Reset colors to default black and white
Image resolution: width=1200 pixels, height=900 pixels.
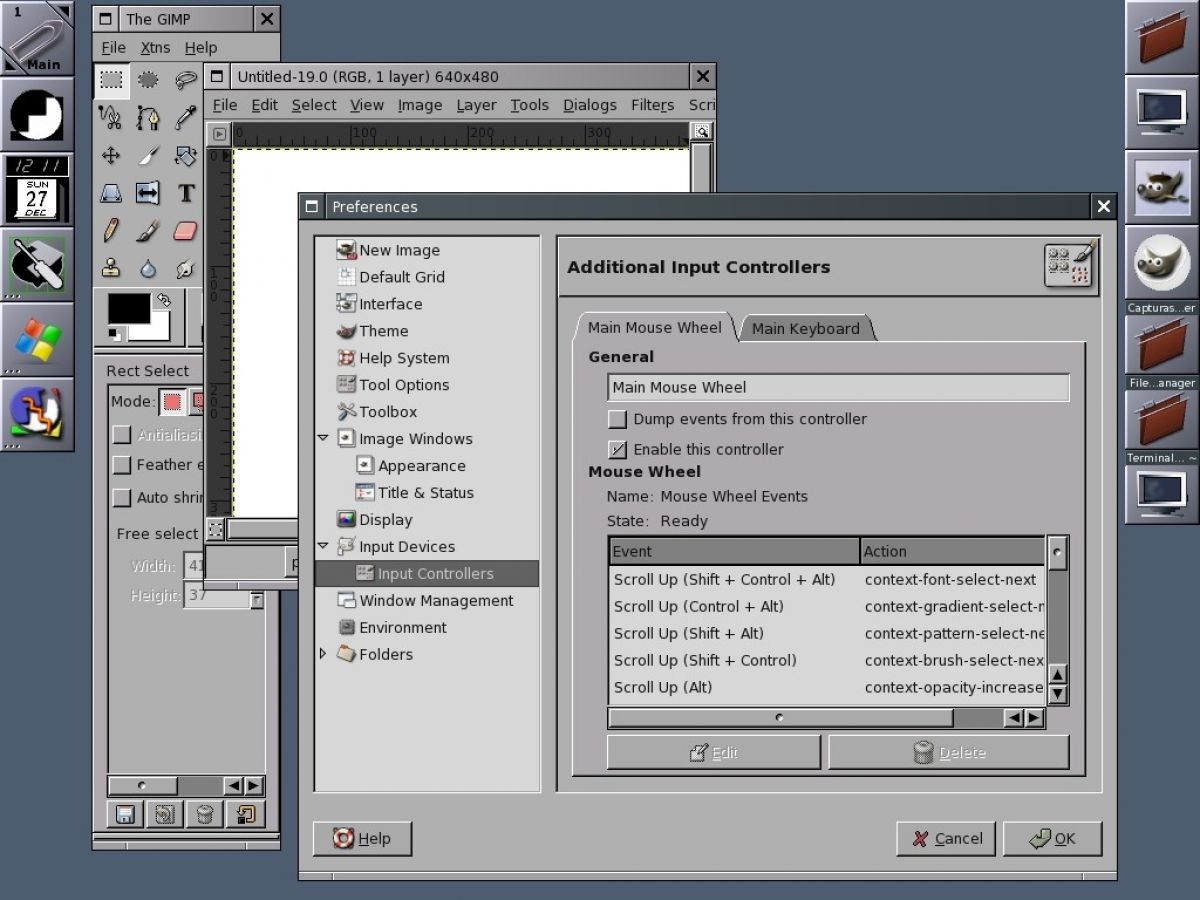pyautogui.click(x=115, y=333)
